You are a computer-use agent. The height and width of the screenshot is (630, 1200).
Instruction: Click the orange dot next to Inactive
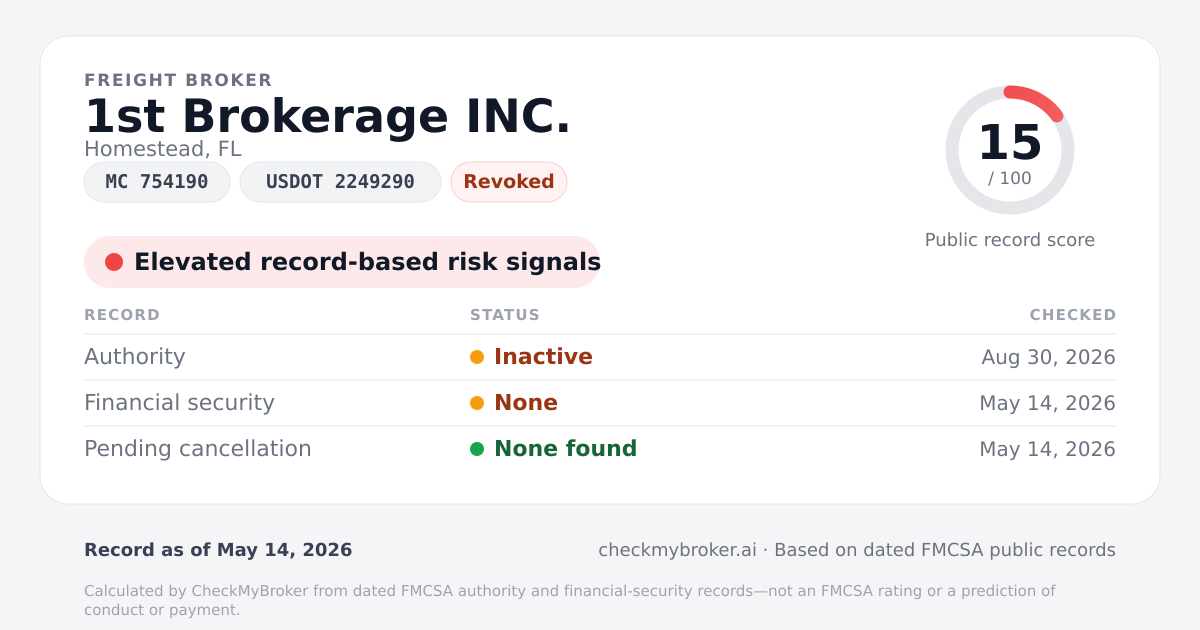(477, 357)
